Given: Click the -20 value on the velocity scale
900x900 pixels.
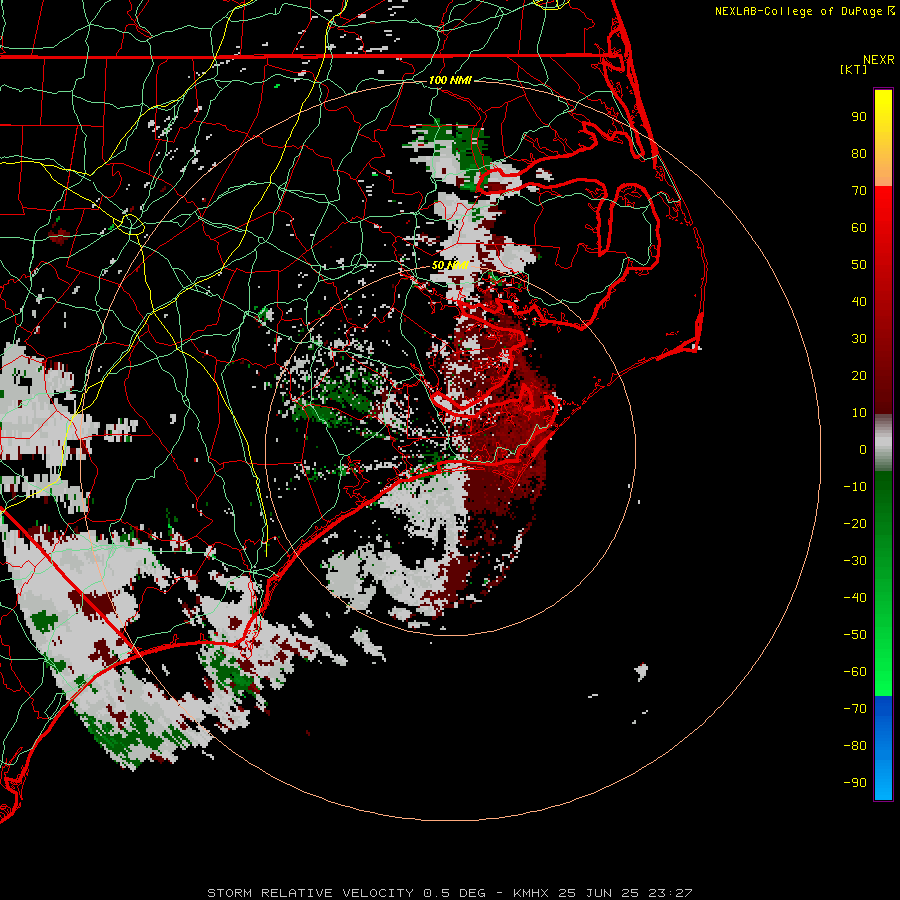Looking at the screenshot, I should coord(855,524).
